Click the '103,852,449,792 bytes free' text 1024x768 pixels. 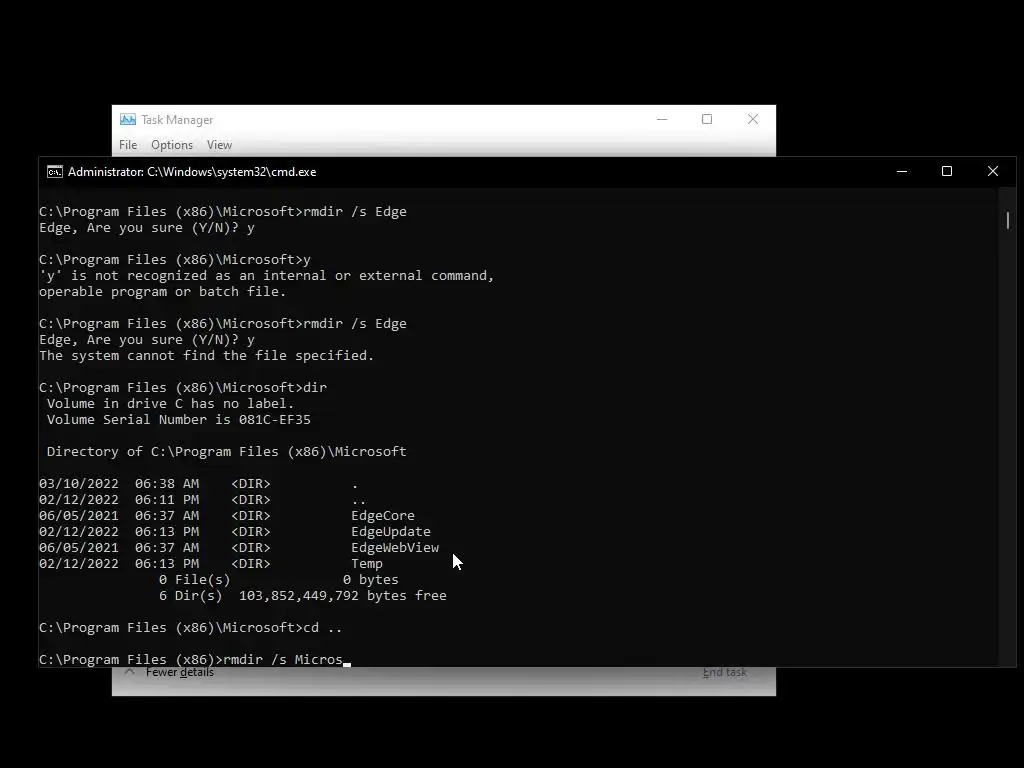[342, 596]
